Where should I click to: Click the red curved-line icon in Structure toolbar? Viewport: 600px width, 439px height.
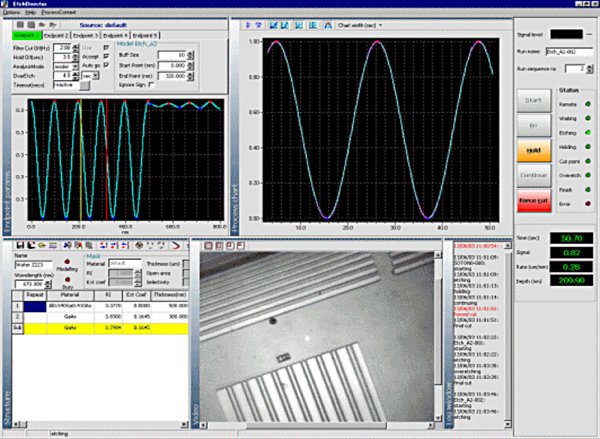pyautogui.click(x=175, y=245)
